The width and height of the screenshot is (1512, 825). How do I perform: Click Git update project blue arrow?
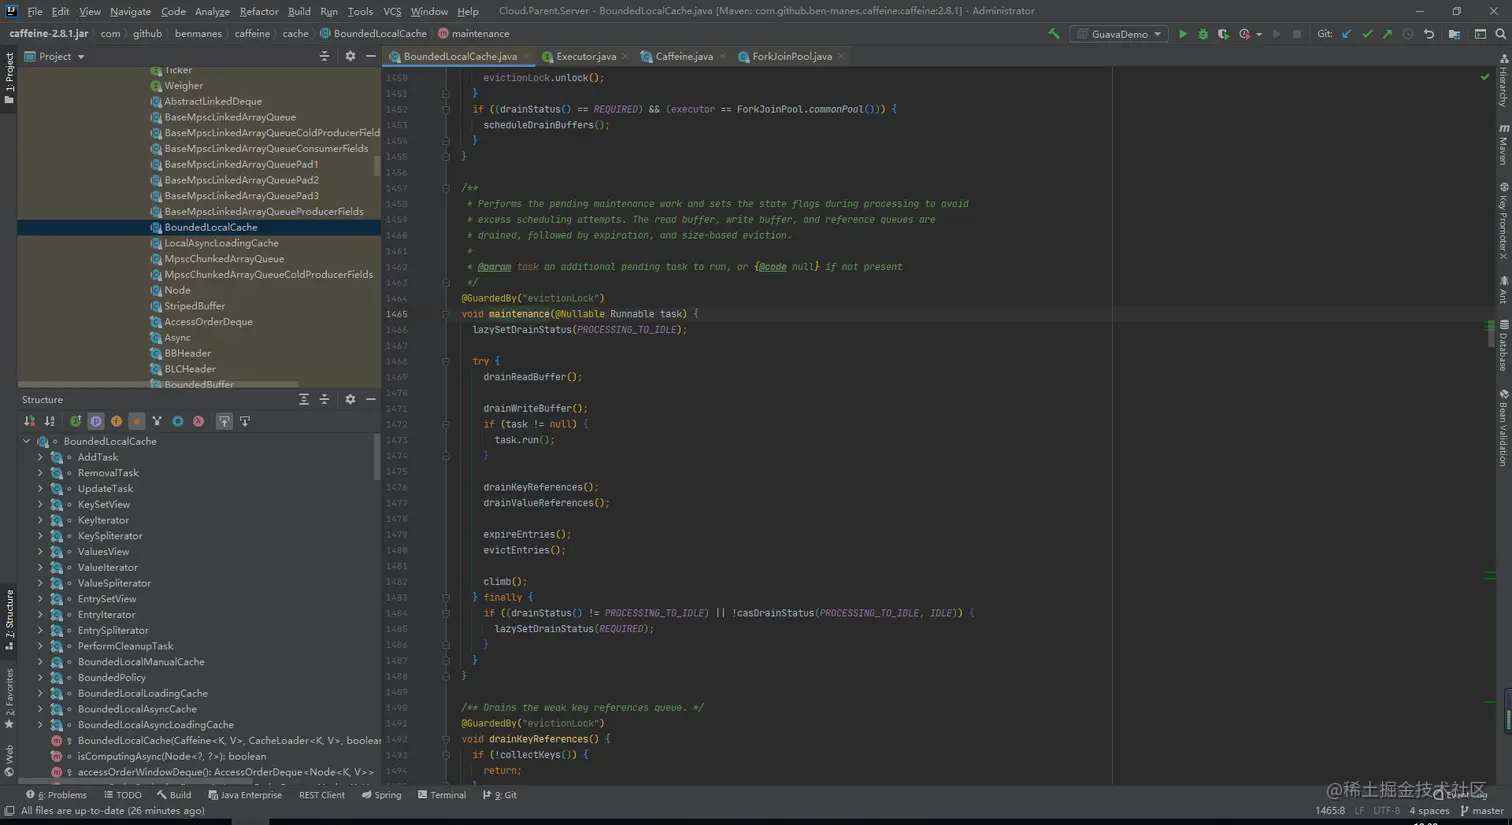[1346, 34]
